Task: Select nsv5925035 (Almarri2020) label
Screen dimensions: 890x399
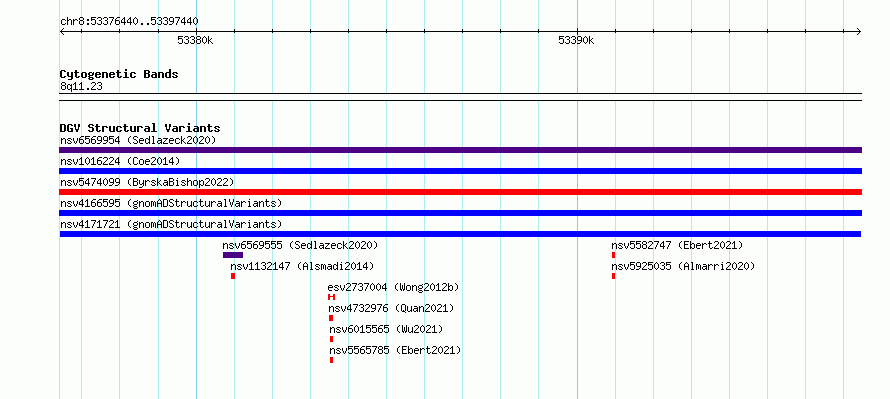Action: [x=683, y=266]
